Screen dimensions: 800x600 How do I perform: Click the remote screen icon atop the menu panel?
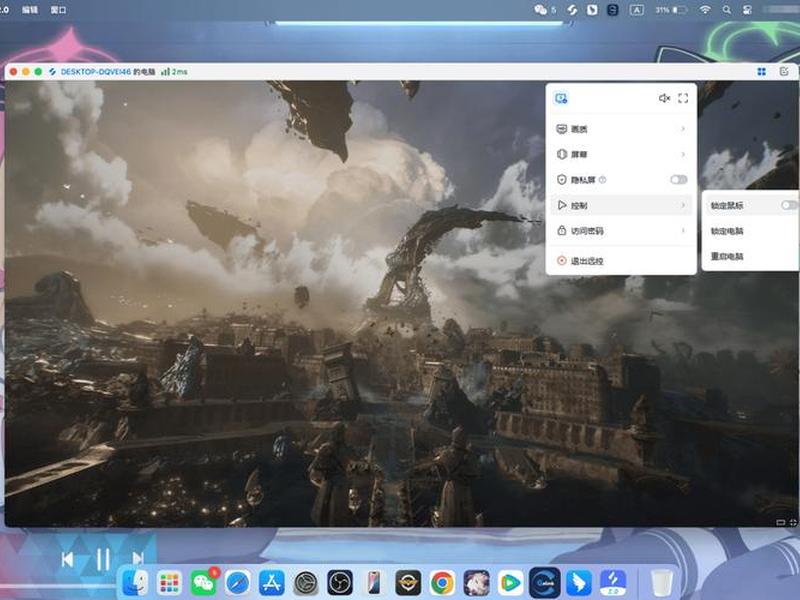click(x=561, y=98)
